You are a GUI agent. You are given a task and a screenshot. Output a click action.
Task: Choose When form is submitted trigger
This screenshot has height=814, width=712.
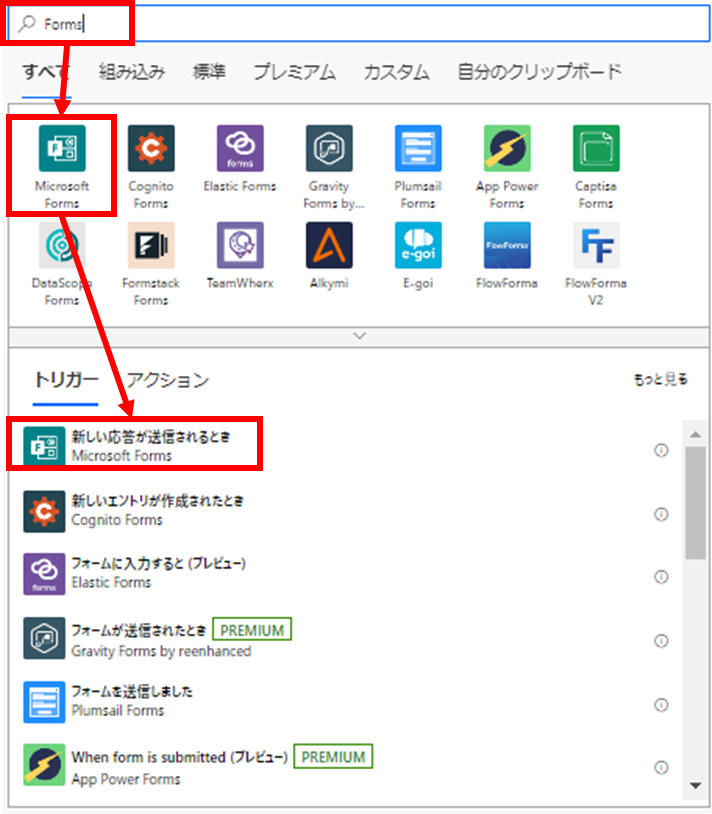(x=344, y=765)
